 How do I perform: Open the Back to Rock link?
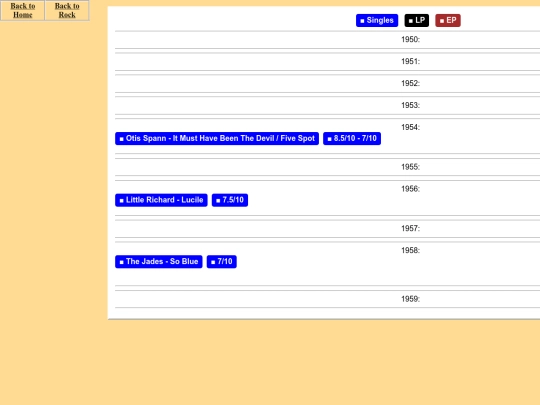pyautogui.click(x=67, y=10)
